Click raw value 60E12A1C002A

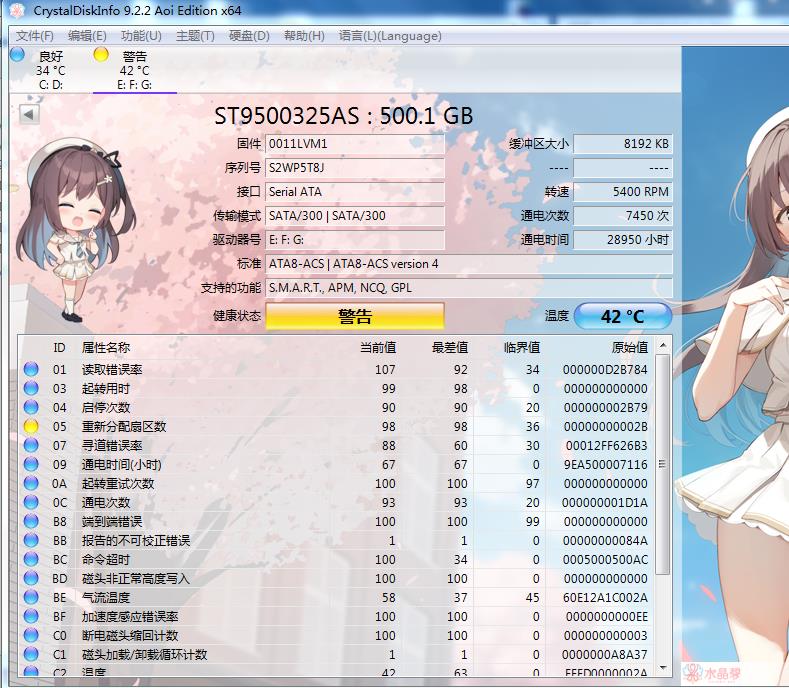coord(605,597)
